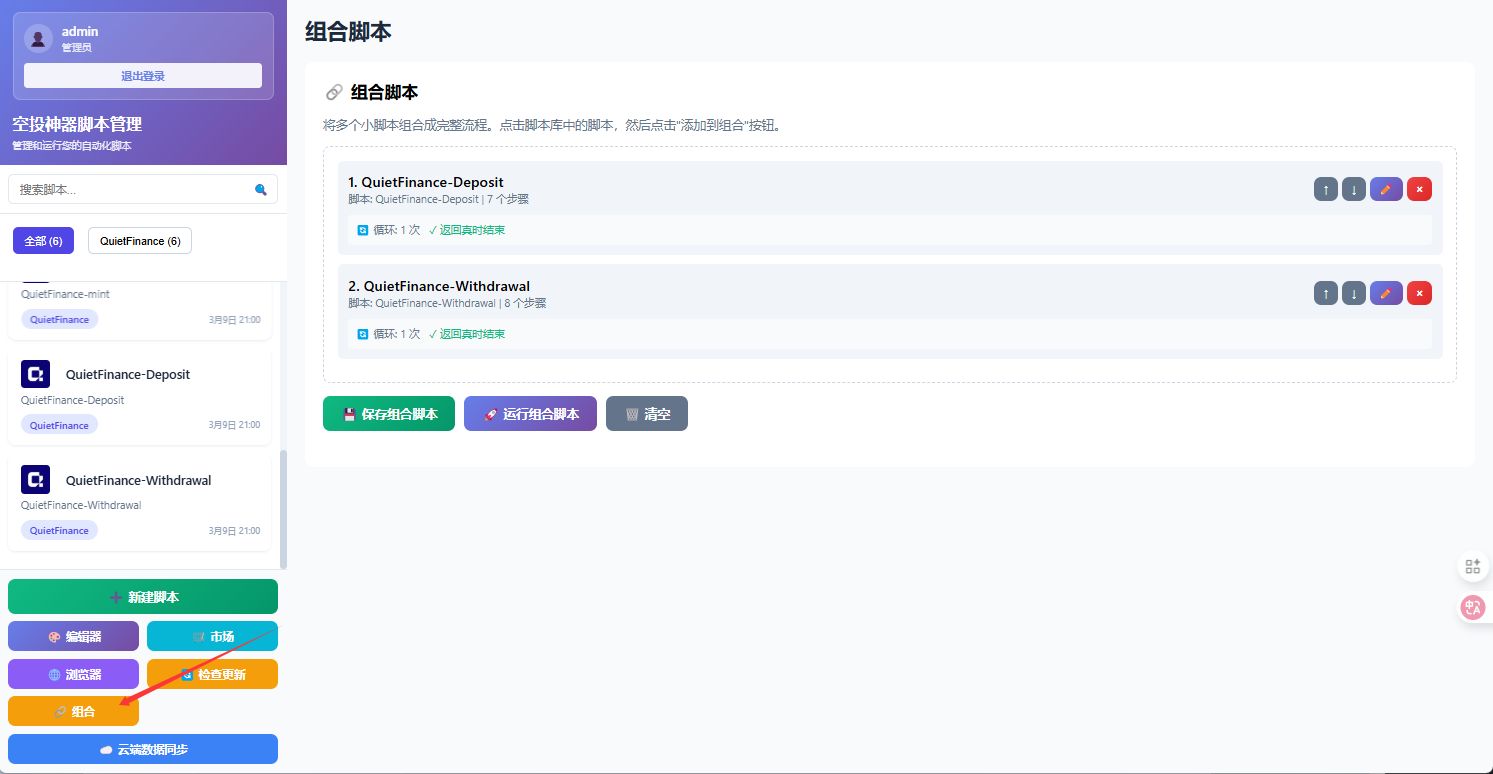Viewport: 1493px width, 774px height.
Task: Move QuietFinance-Deposit down with arrow icon
Action: [1353, 189]
